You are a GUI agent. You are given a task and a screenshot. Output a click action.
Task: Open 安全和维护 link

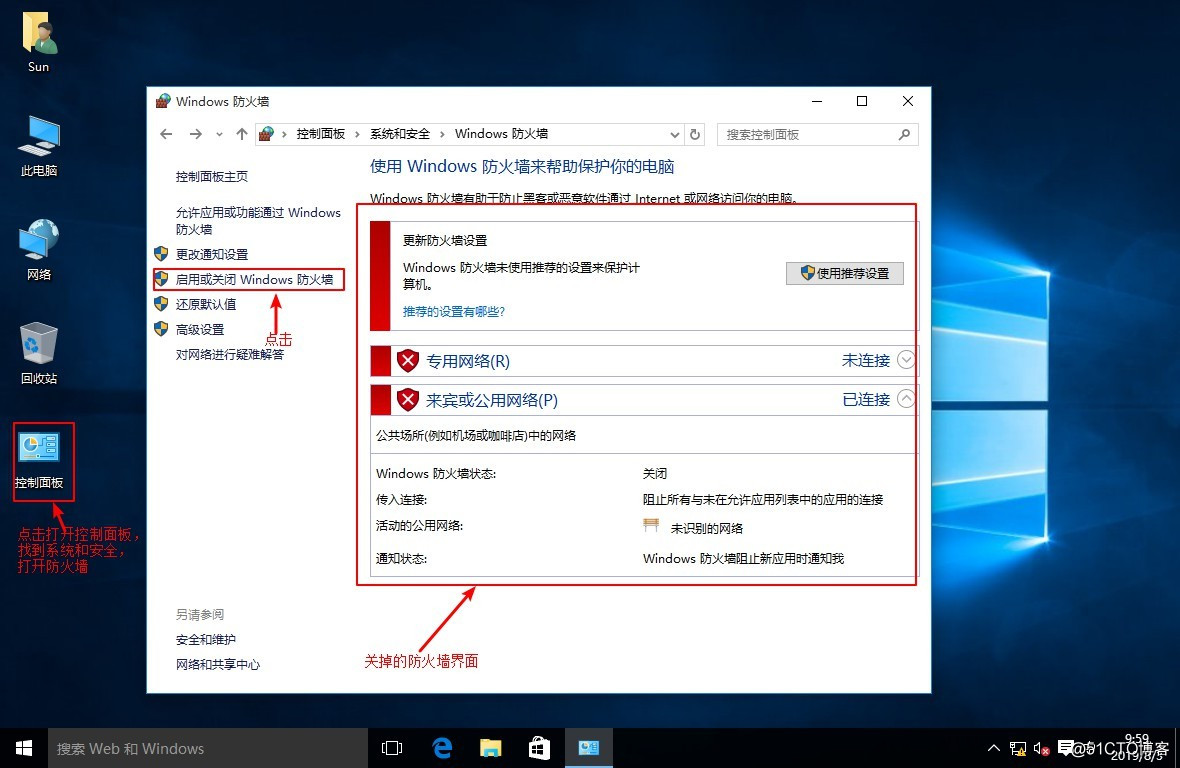coord(205,639)
